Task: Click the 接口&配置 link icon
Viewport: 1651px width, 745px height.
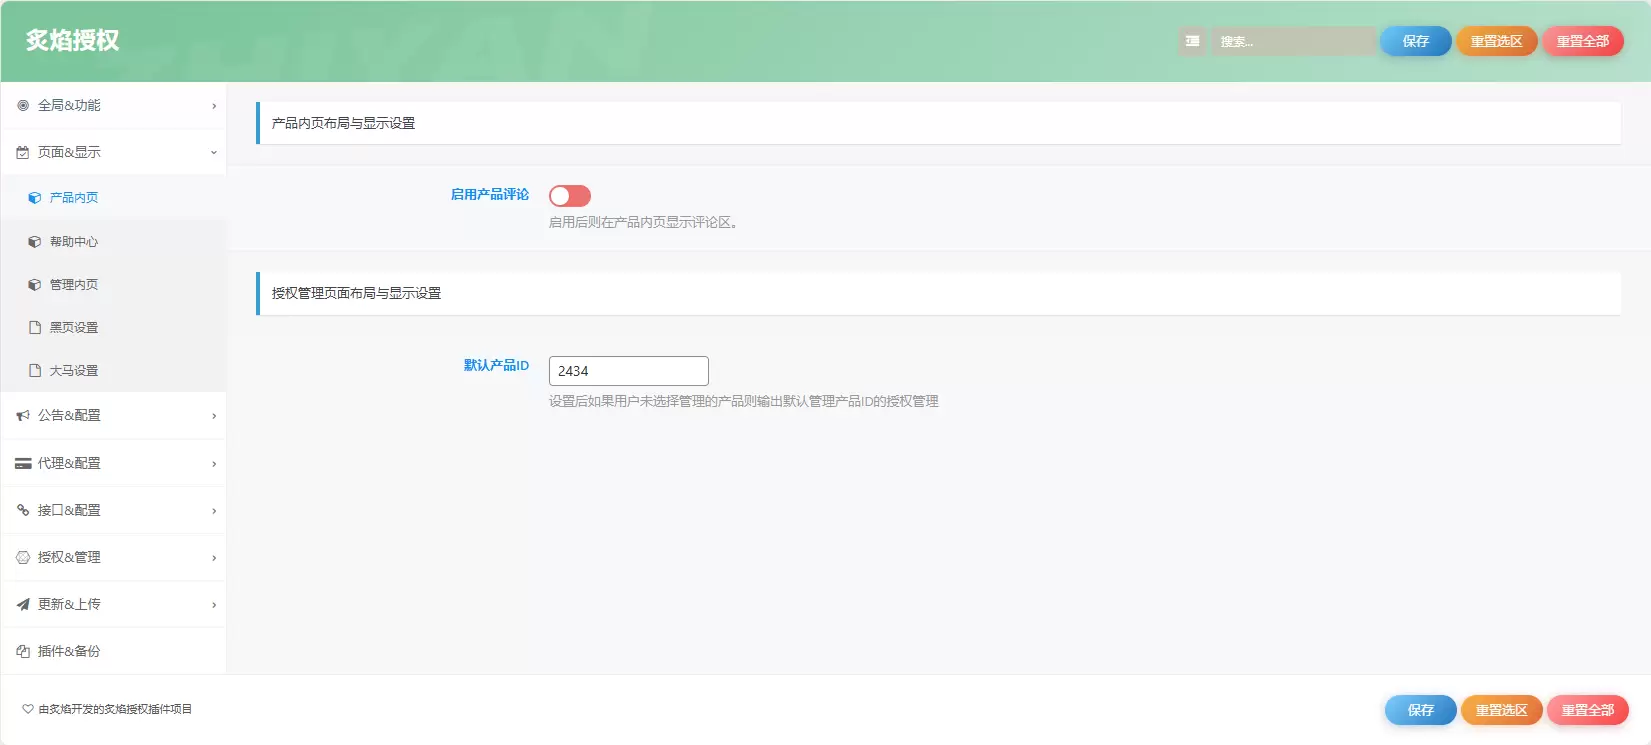Action: [x=23, y=510]
